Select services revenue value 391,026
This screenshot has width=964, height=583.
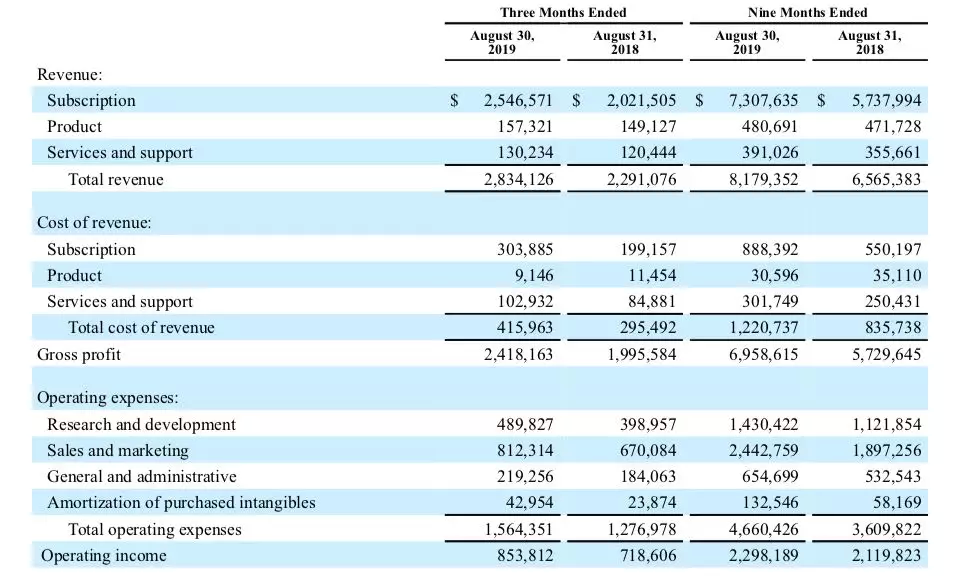coord(770,153)
